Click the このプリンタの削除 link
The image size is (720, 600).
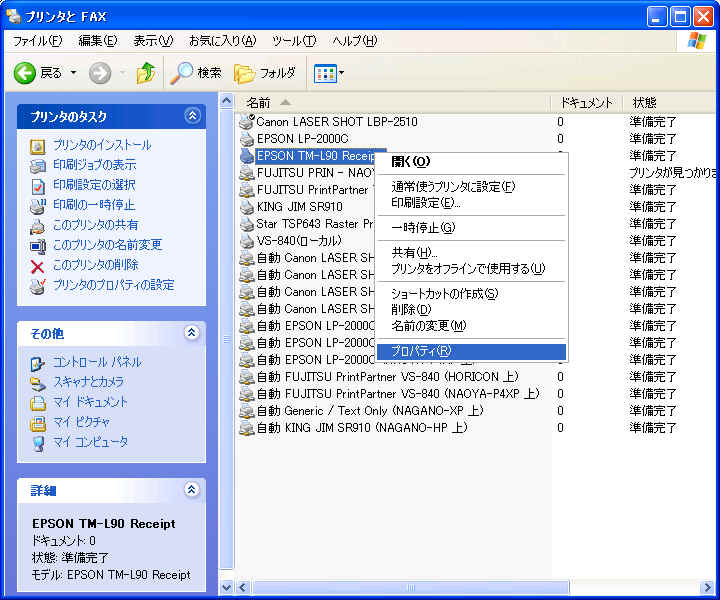point(96,265)
